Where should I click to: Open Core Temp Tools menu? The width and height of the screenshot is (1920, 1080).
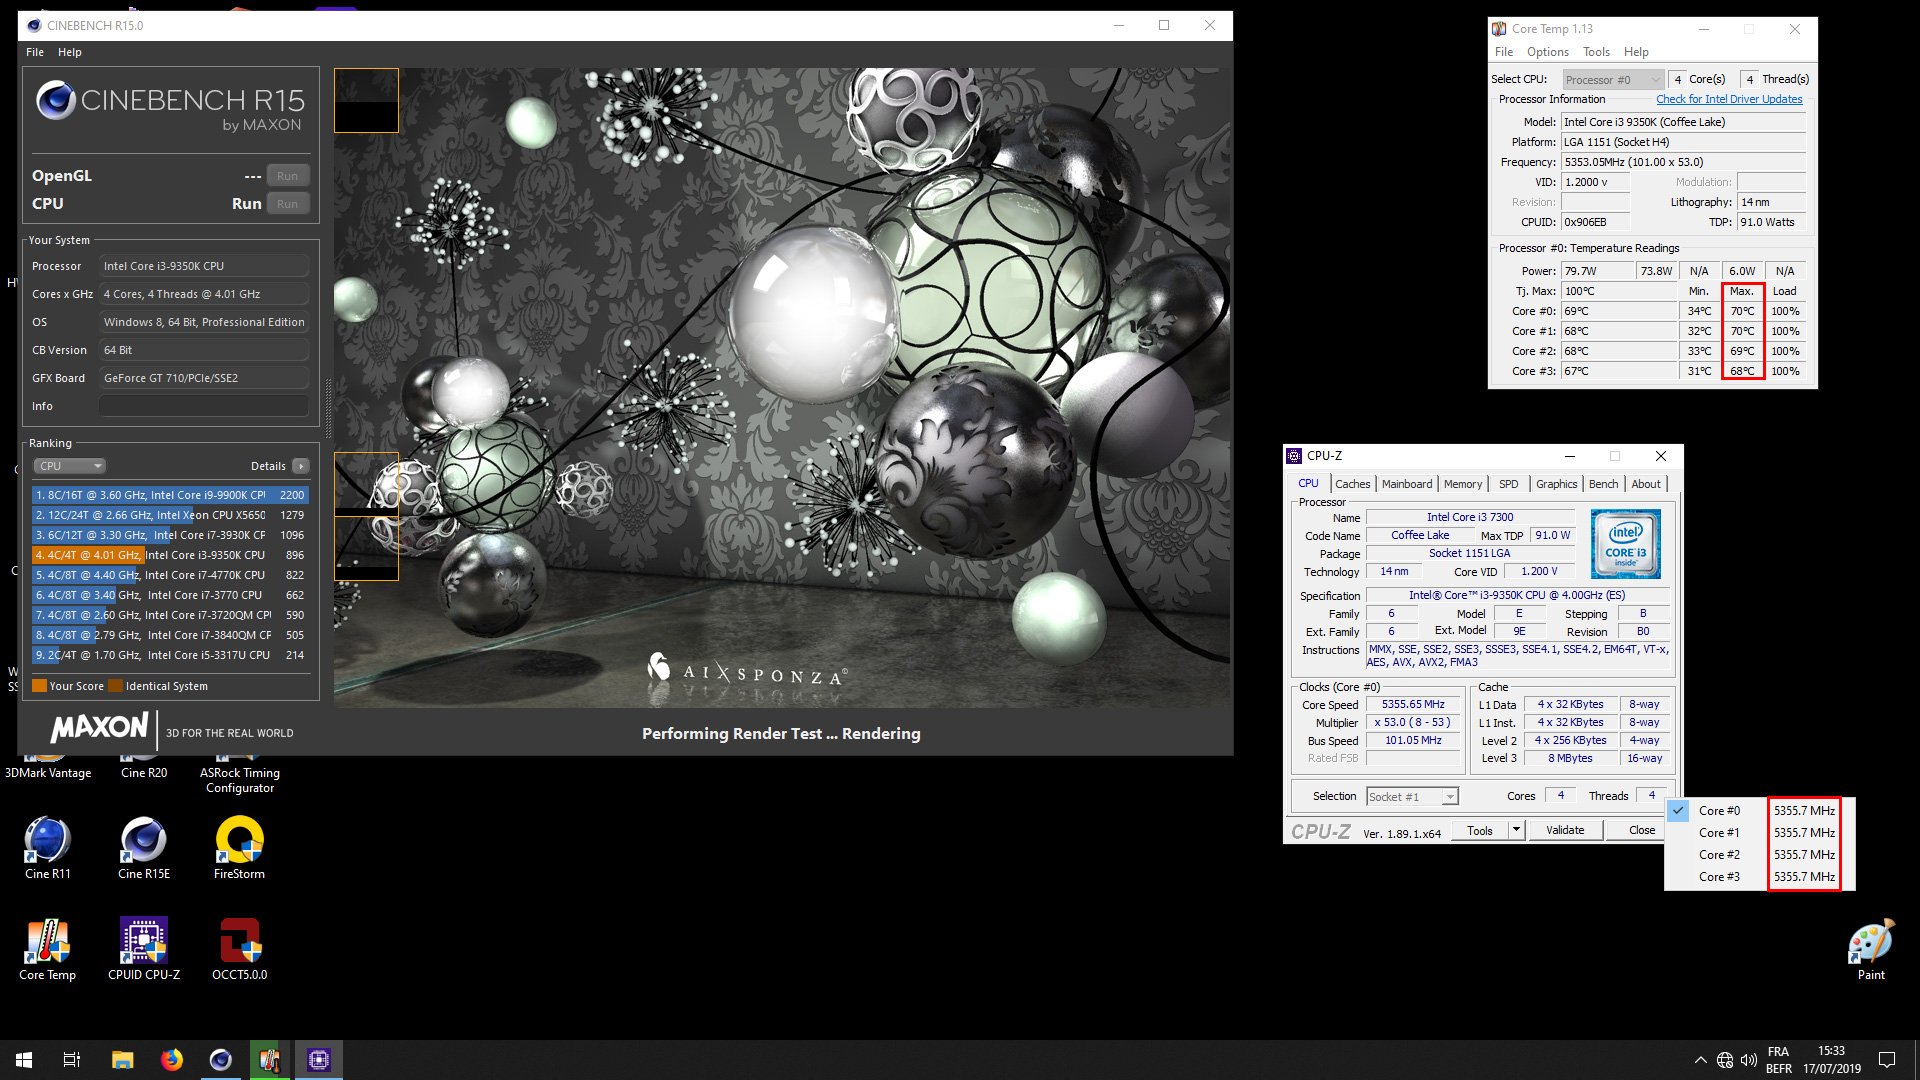pos(1596,52)
